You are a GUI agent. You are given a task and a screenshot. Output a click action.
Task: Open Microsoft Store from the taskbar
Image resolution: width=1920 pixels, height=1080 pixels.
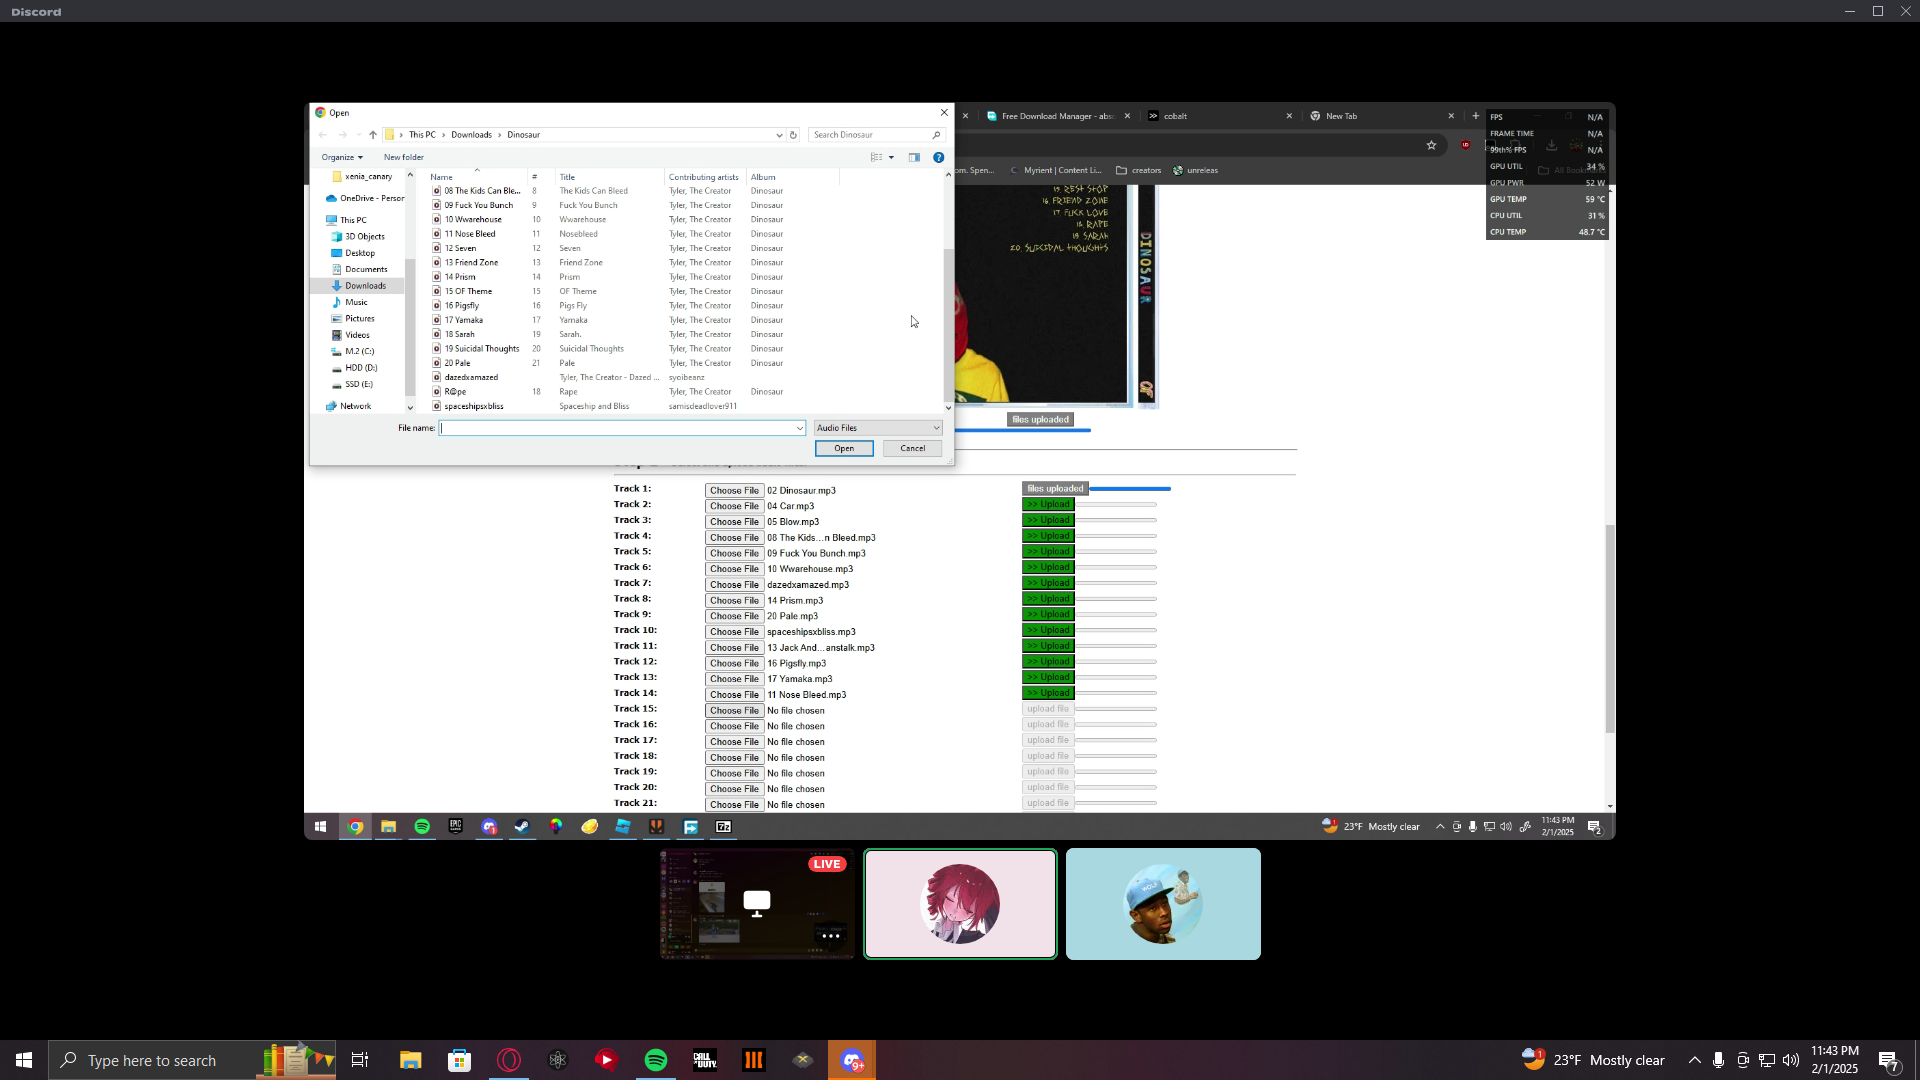459,1060
